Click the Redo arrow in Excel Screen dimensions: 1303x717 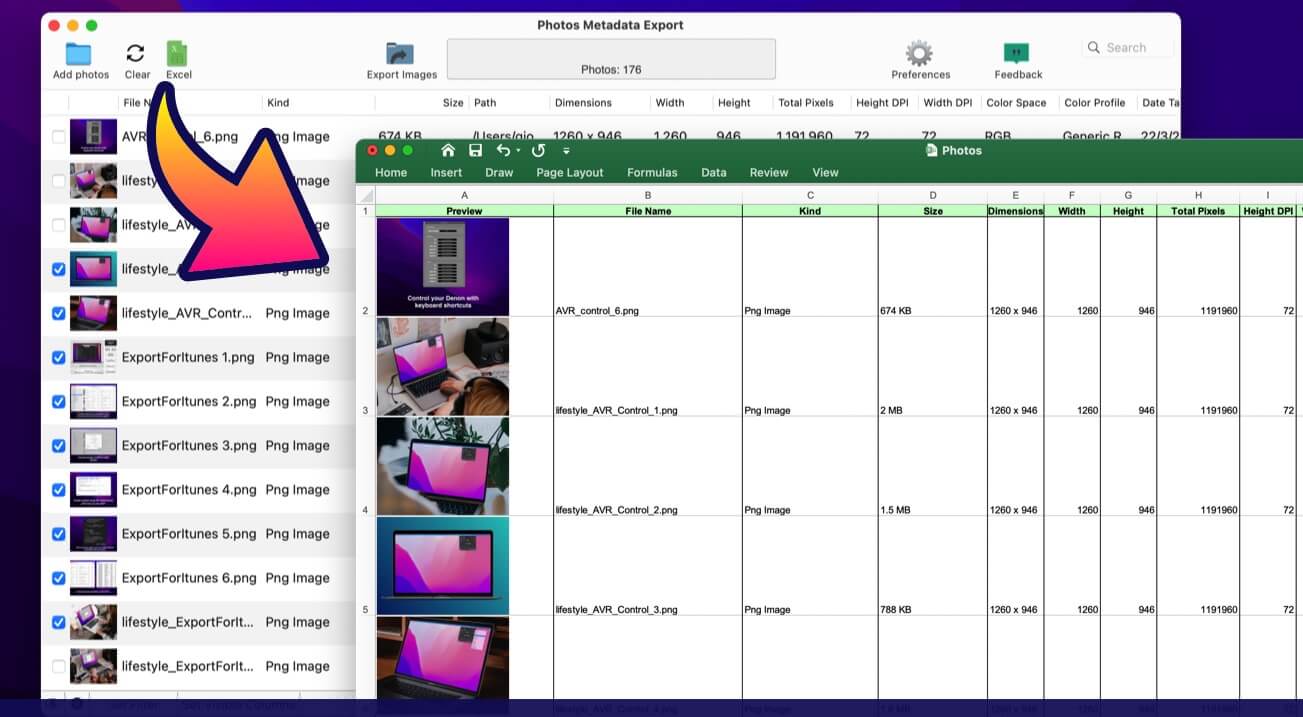(x=538, y=150)
